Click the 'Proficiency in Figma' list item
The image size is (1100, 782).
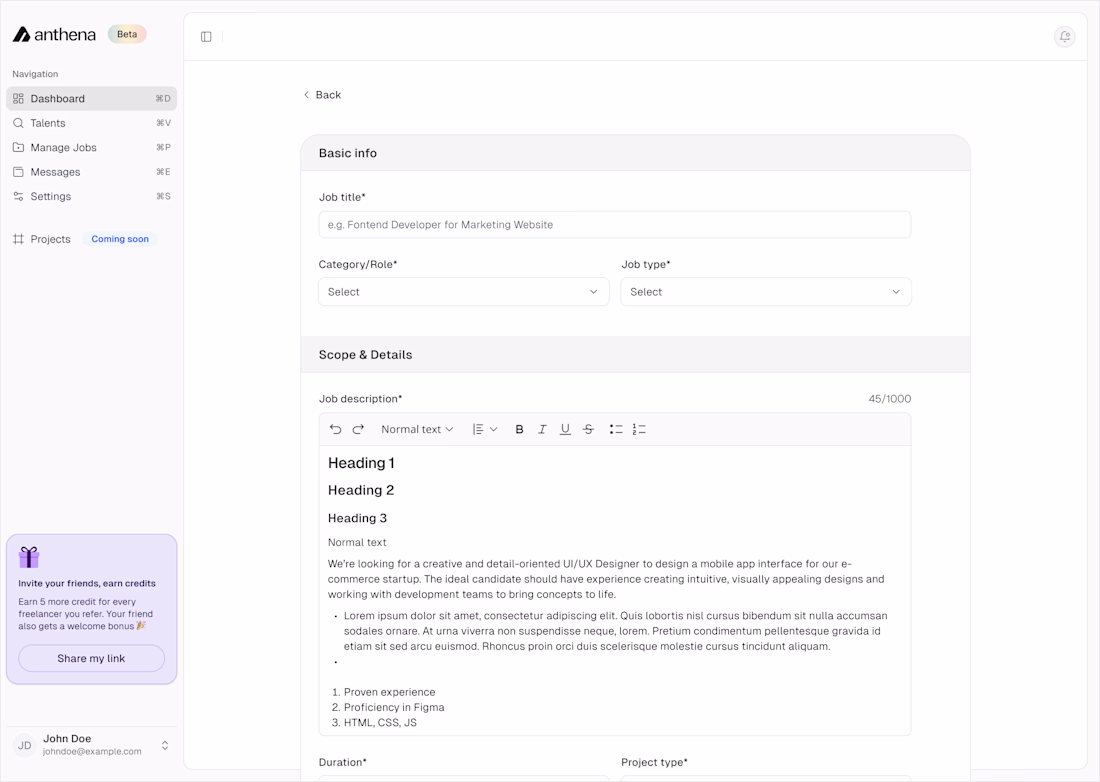tap(394, 708)
